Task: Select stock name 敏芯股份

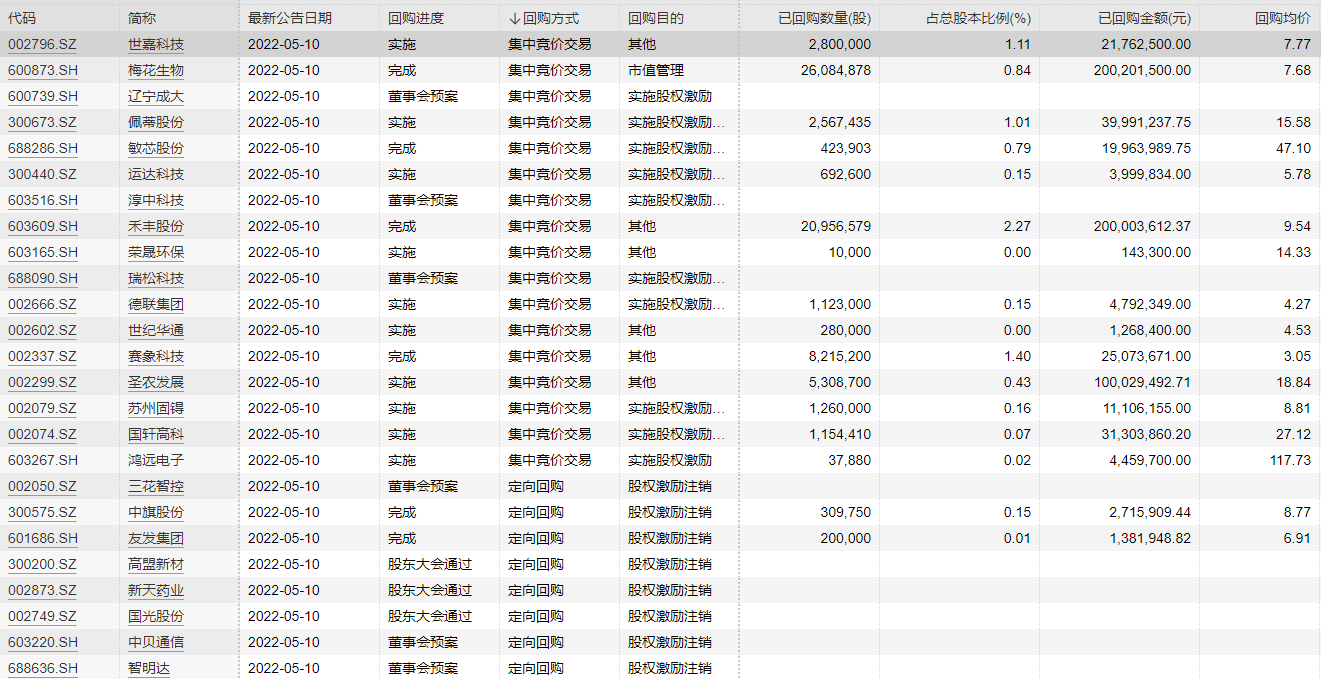Action: click(156, 148)
